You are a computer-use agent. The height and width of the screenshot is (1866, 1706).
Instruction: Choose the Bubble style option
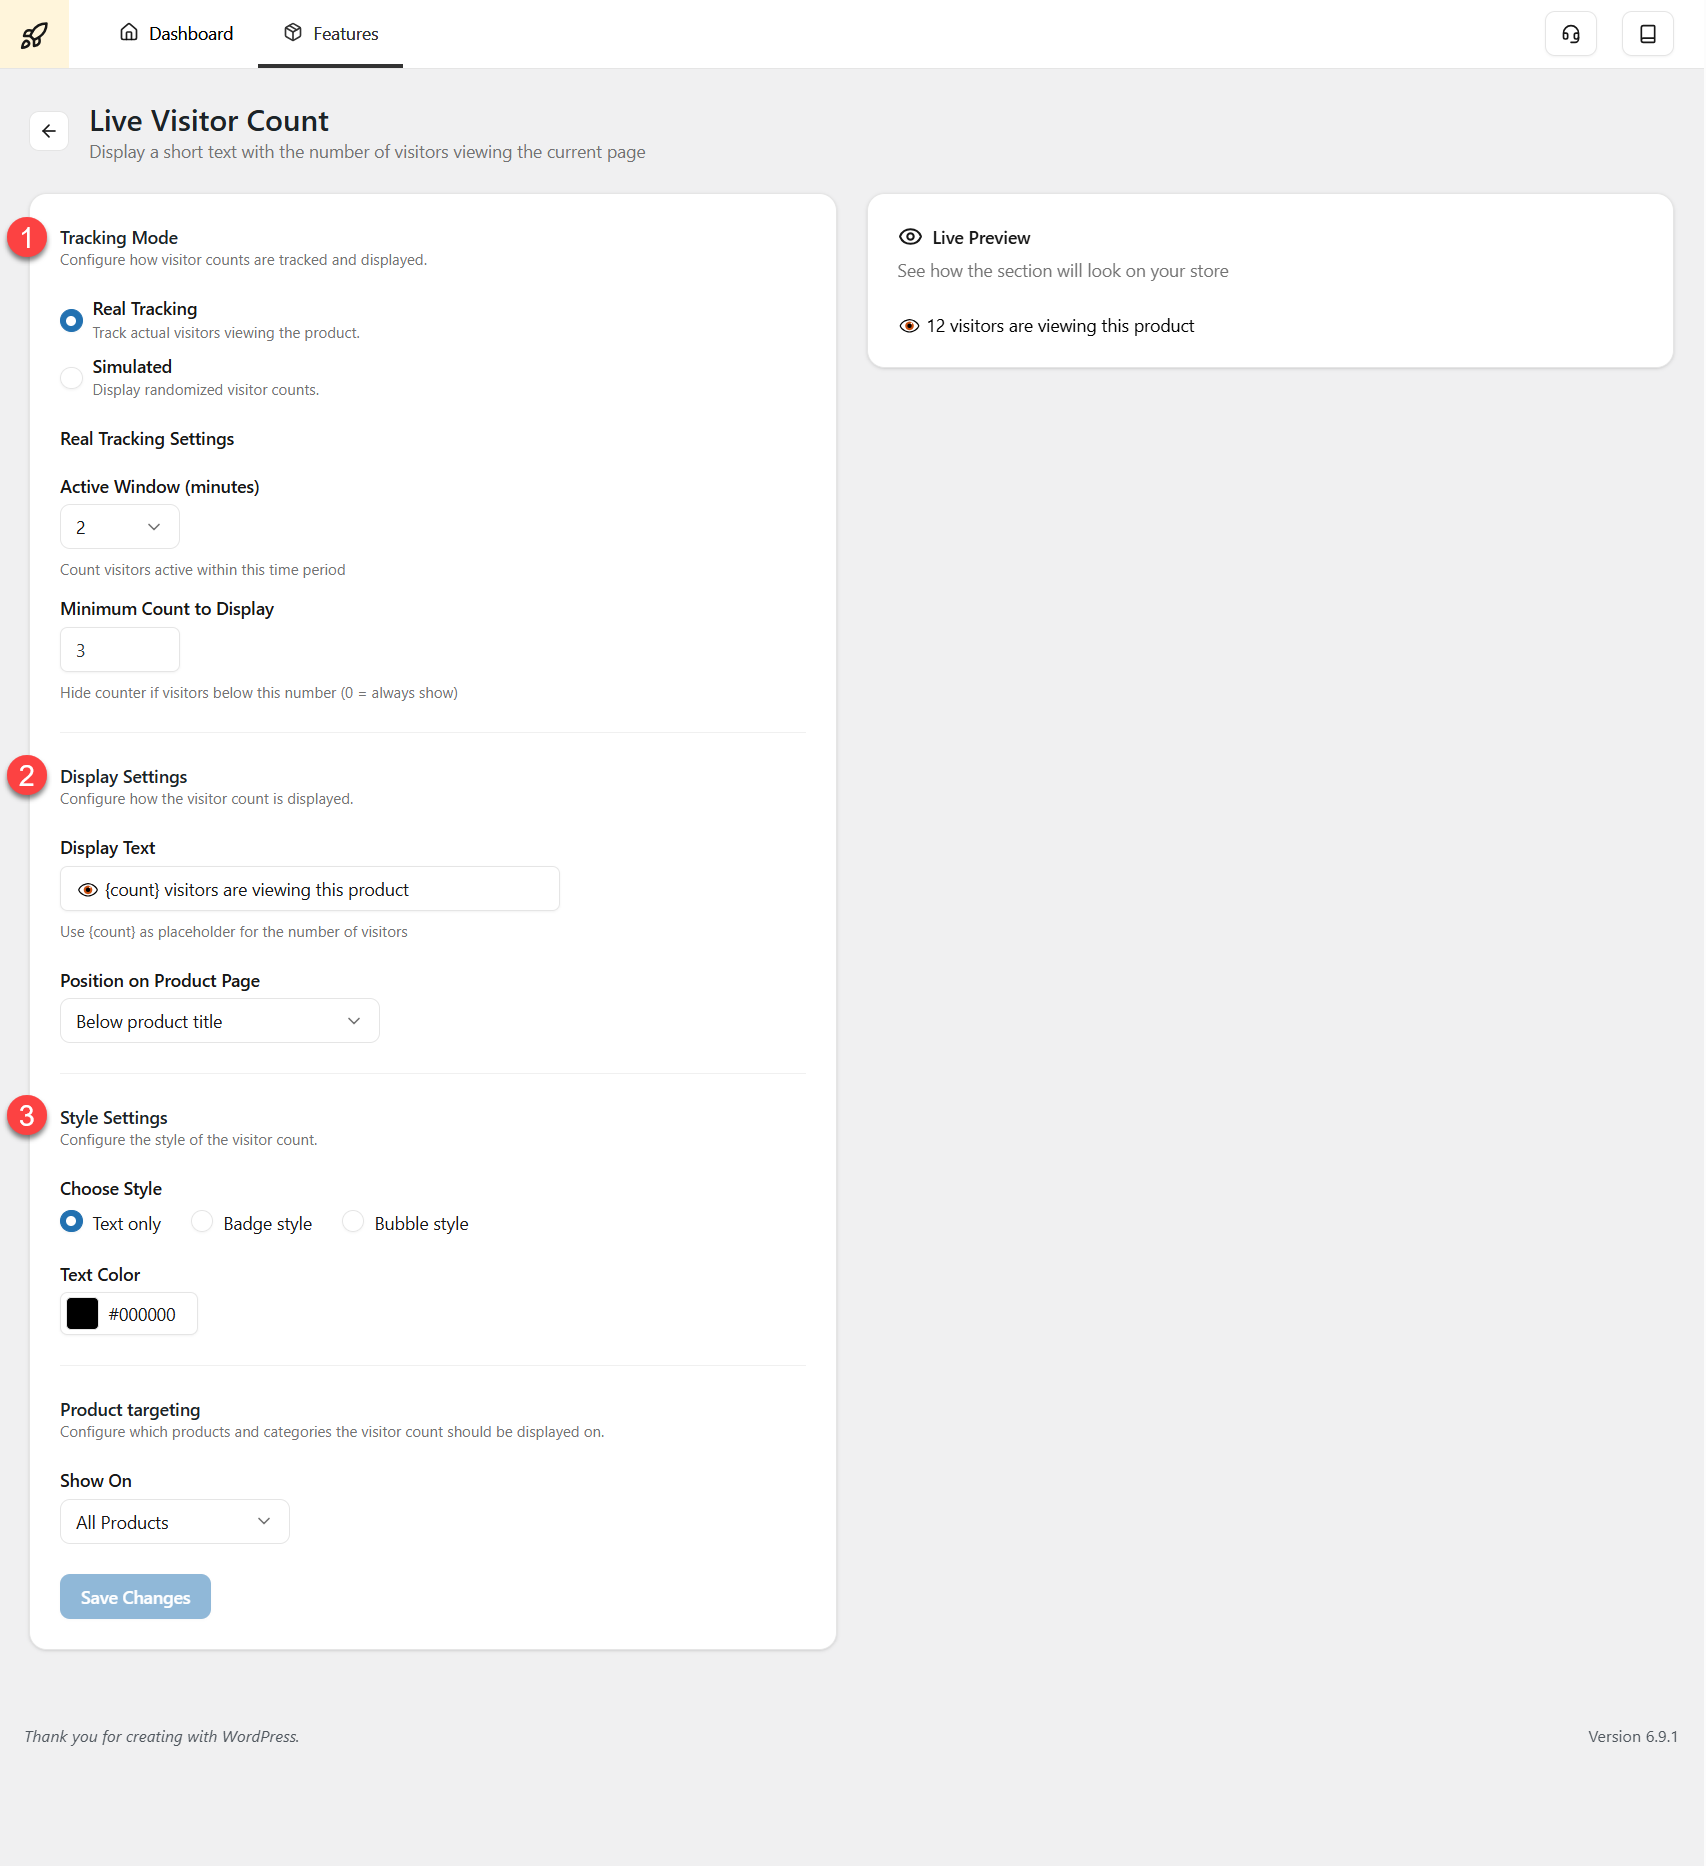[353, 1222]
